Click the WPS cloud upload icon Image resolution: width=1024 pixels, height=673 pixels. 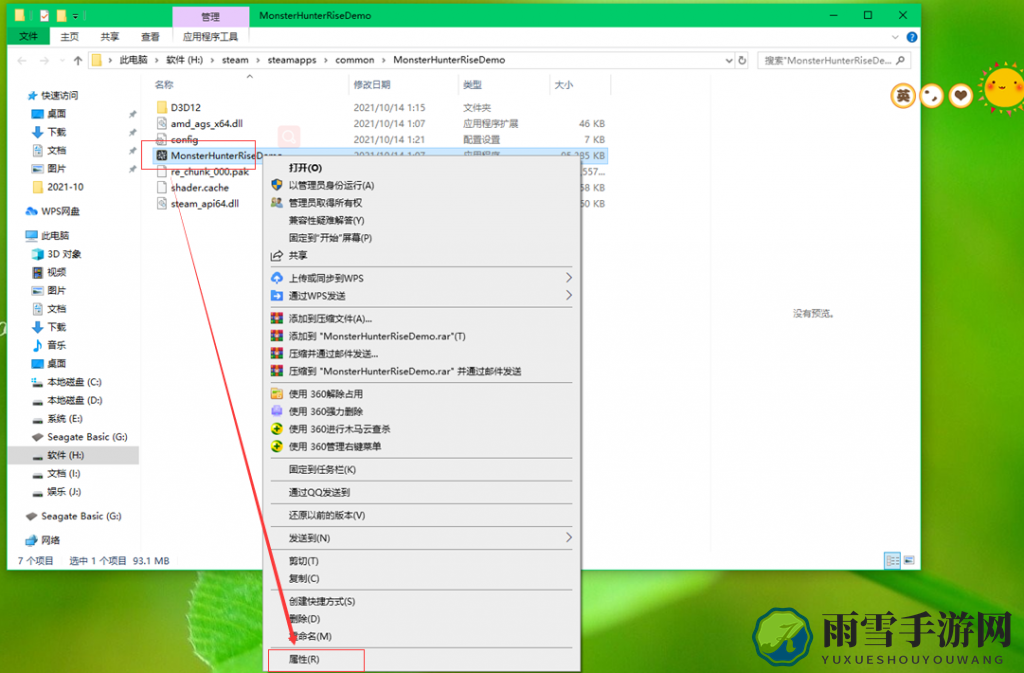(277, 278)
